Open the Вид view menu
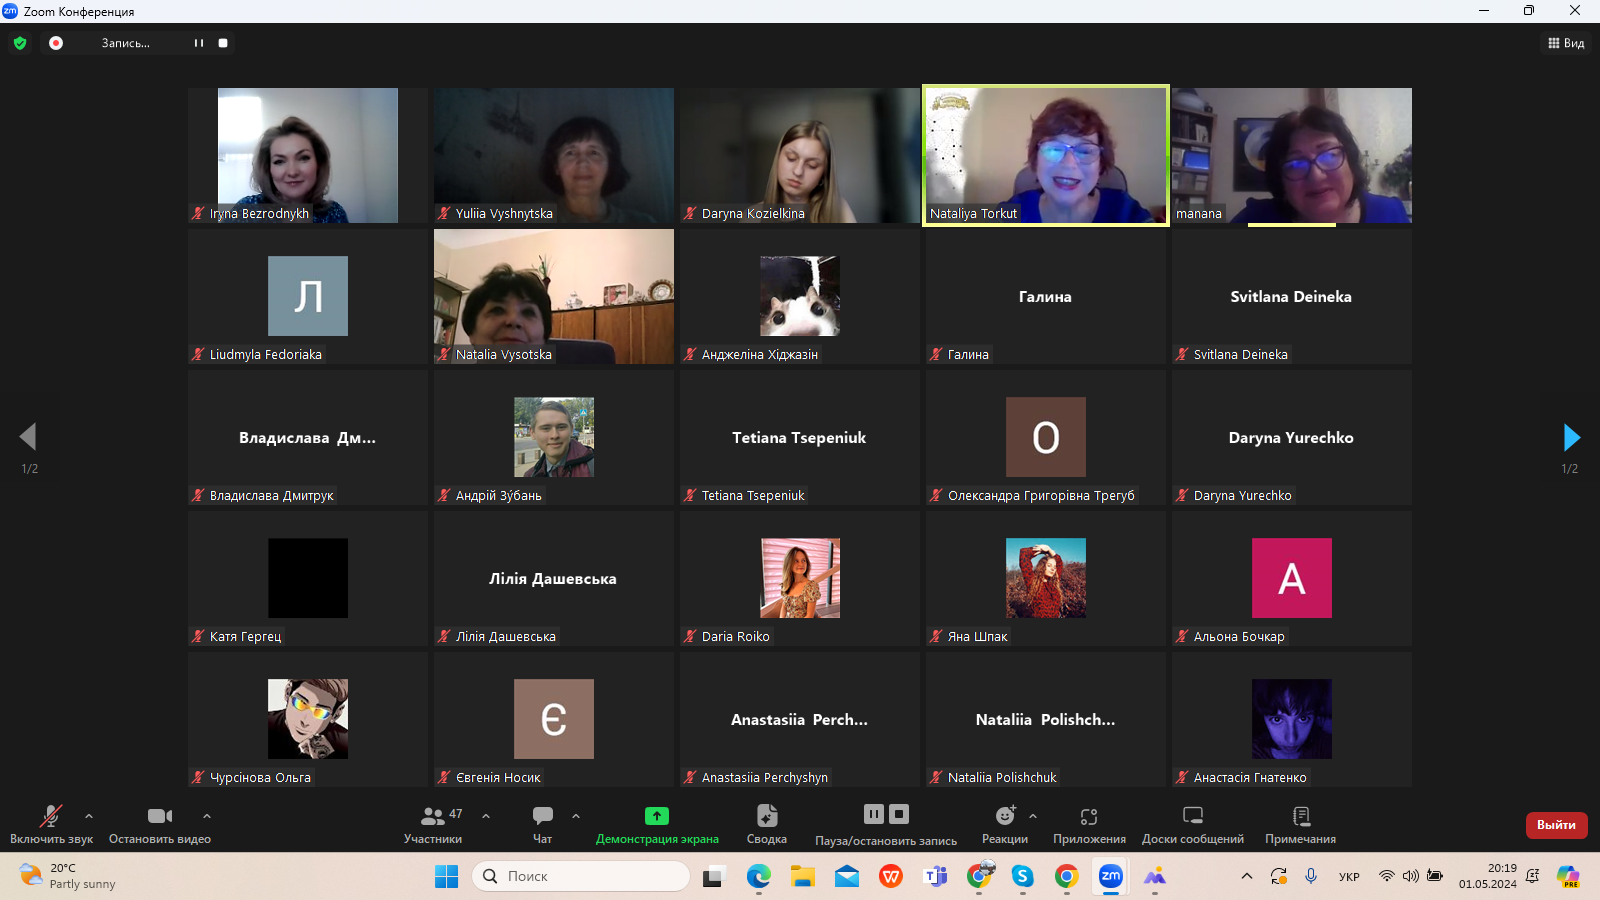The width and height of the screenshot is (1600, 900). click(1566, 43)
